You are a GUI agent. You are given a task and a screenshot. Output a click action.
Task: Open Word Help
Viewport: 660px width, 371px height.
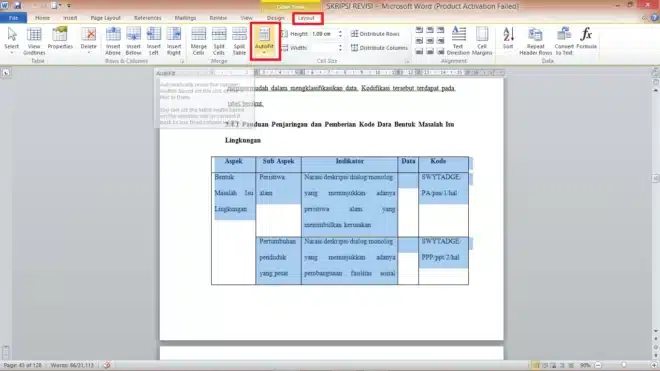(655, 18)
